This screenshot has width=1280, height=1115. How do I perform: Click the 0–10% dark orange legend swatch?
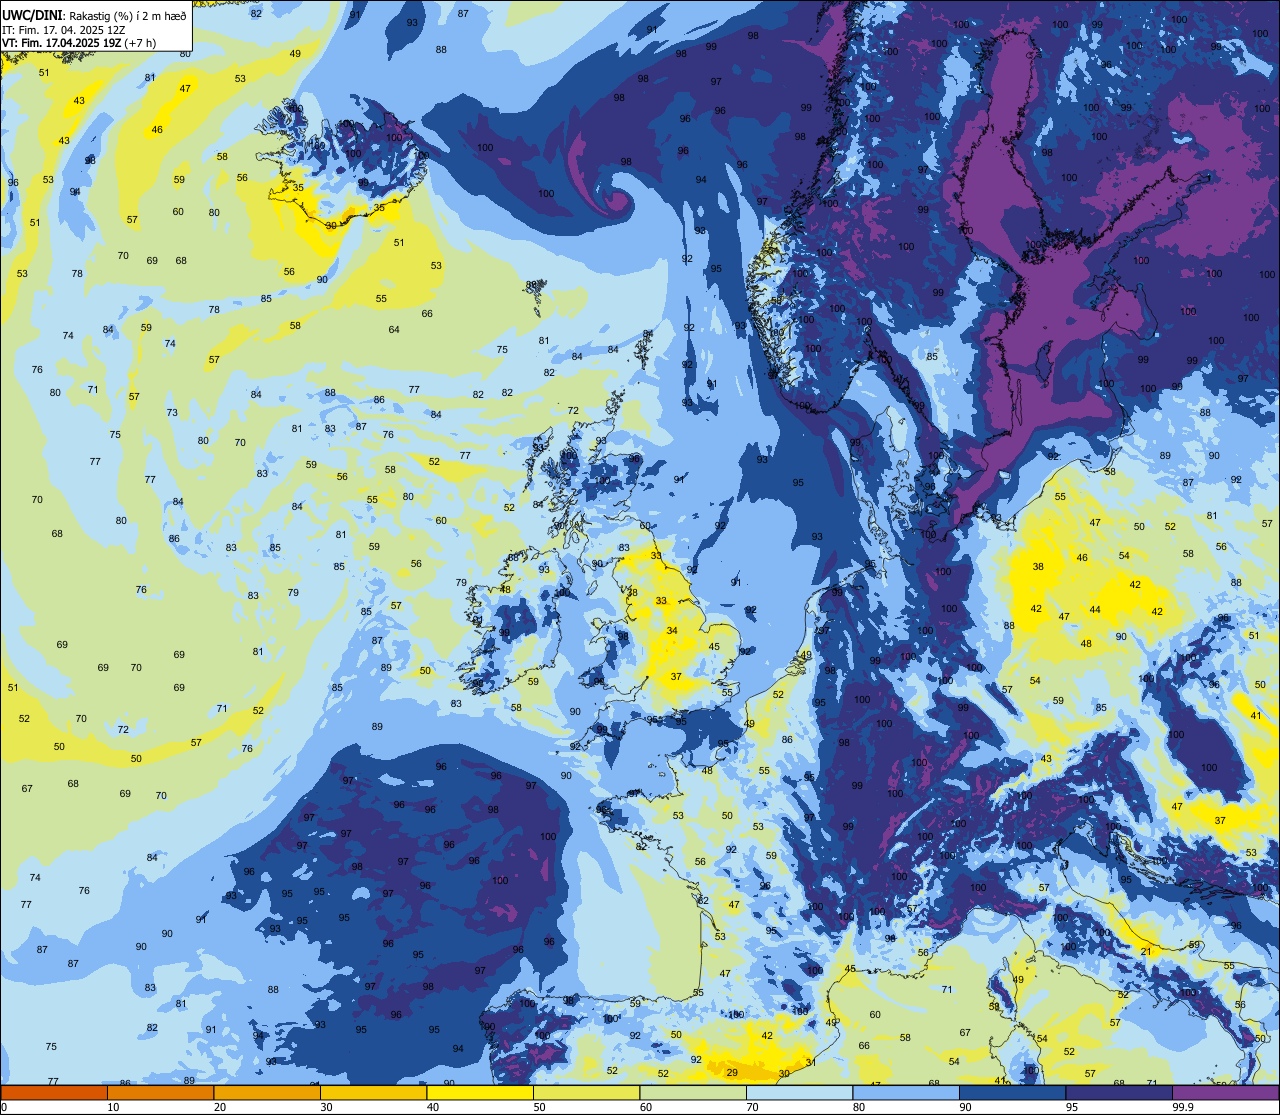coord(54,1092)
